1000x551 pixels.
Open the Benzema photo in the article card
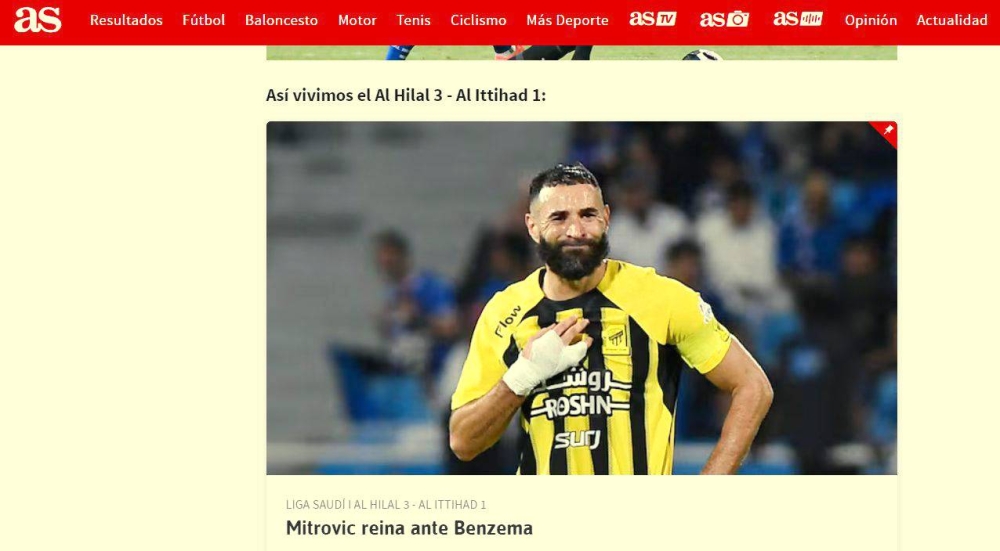tap(582, 298)
